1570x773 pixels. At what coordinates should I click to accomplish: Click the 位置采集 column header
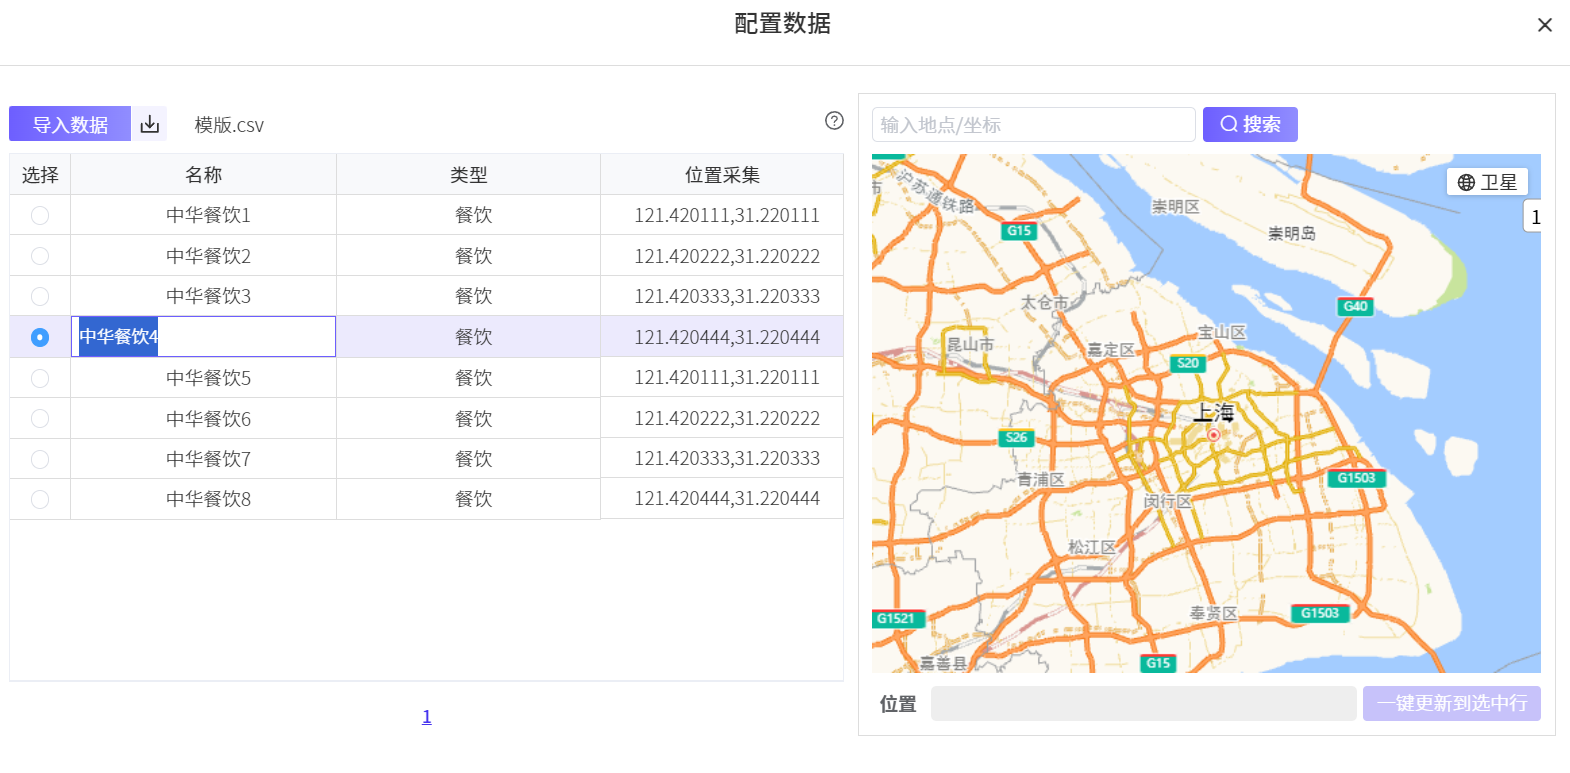[722, 175]
